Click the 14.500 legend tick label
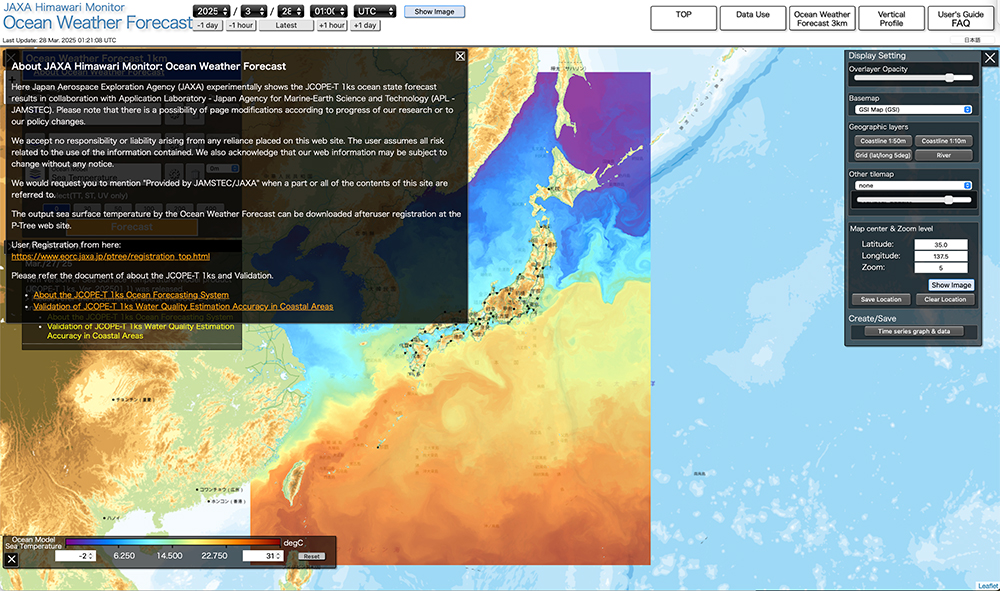The width and height of the screenshot is (1000, 591). tap(169, 556)
